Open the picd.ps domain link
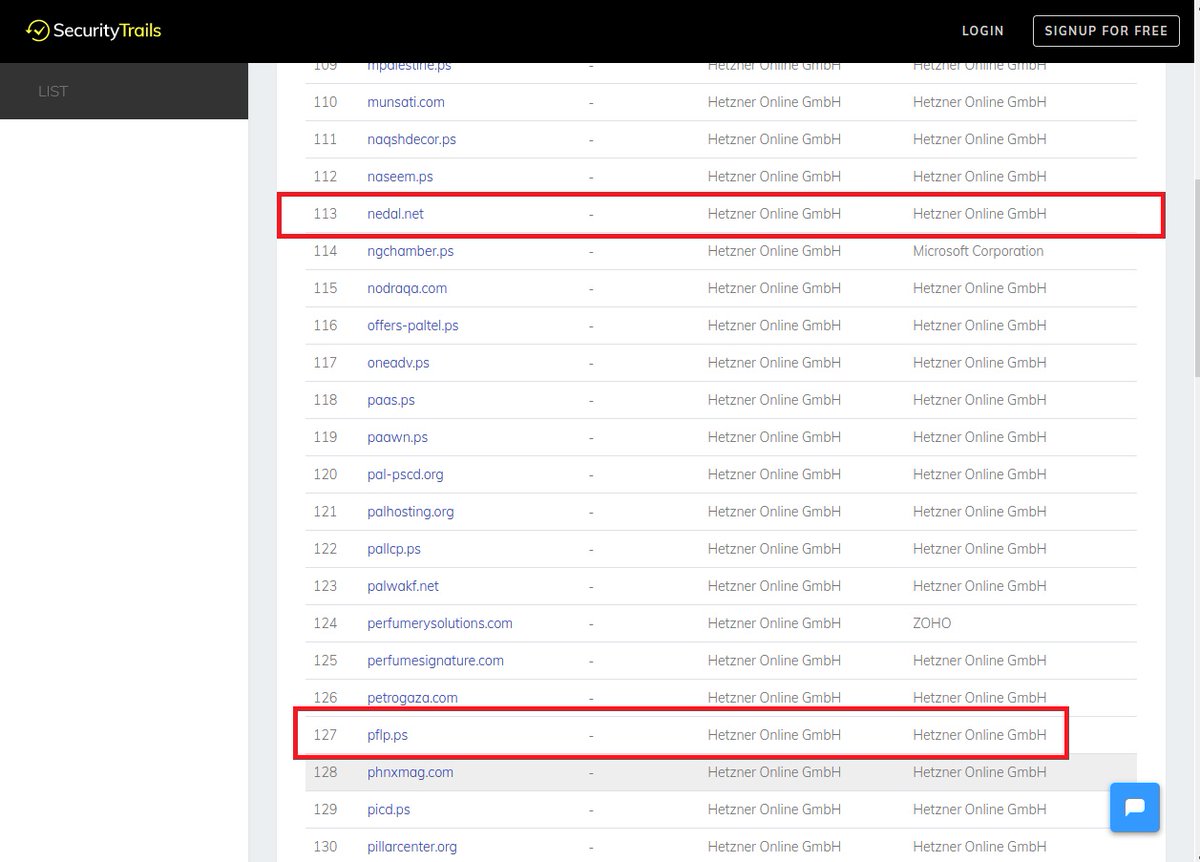 pyautogui.click(x=389, y=809)
